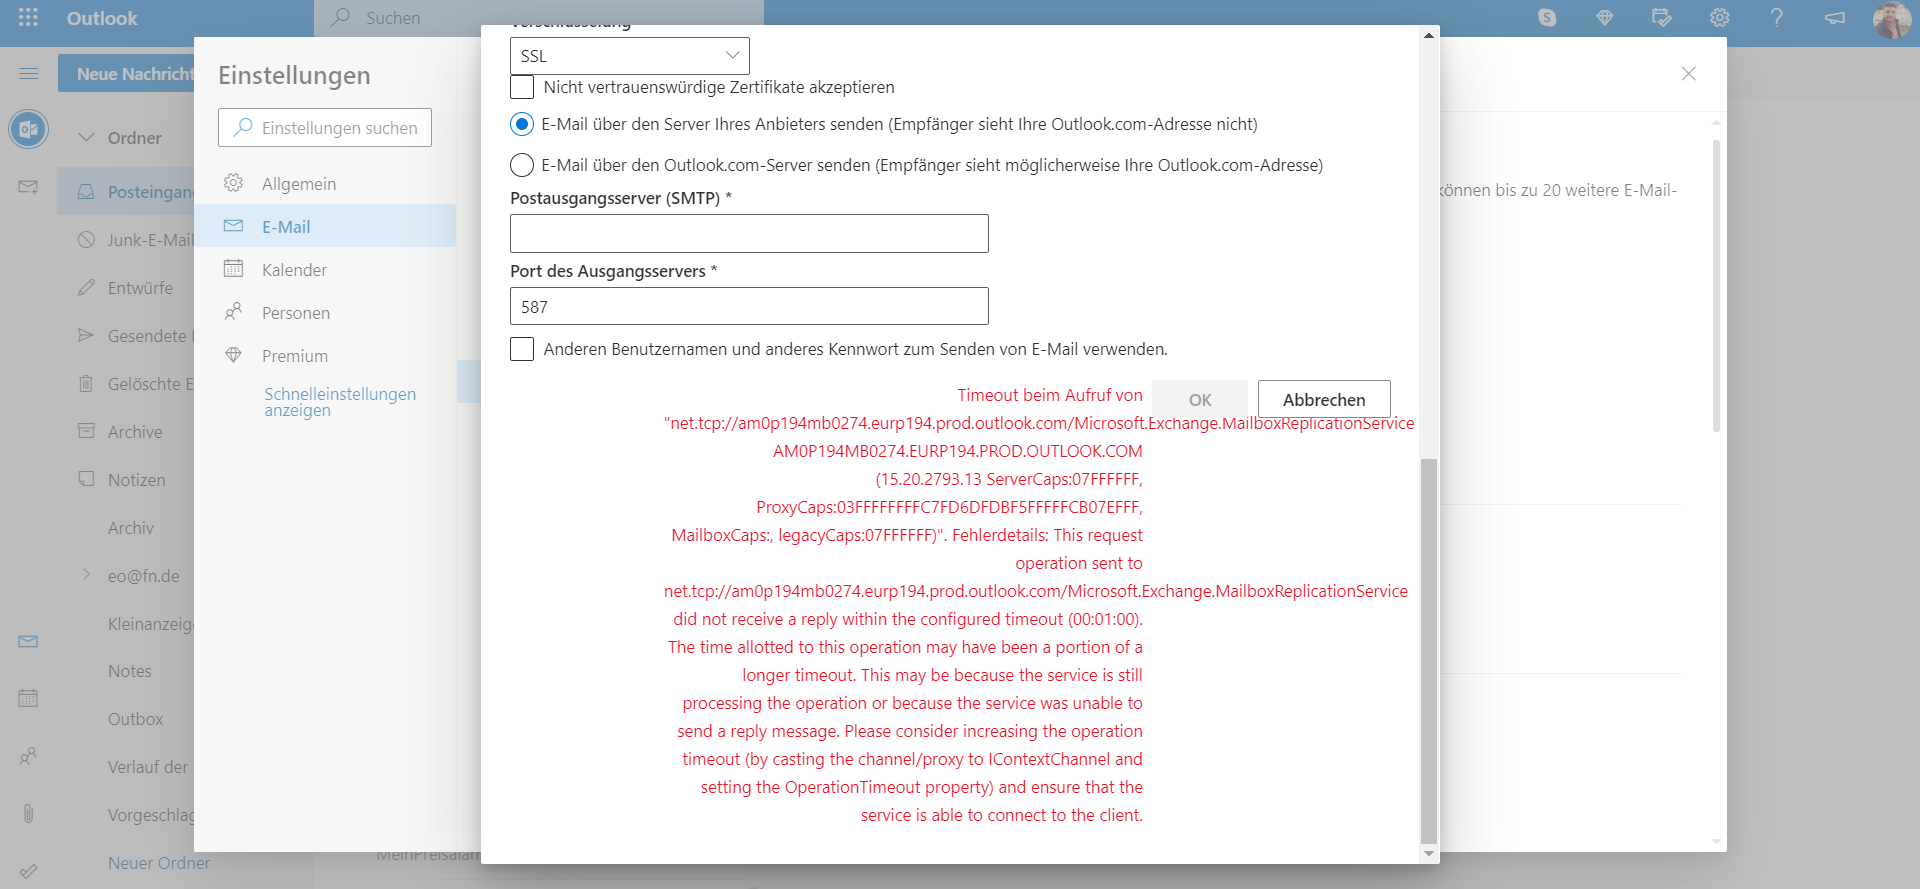This screenshot has height=889, width=1920.
Task: Open the SSL encryption dropdown
Action: pos(630,56)
